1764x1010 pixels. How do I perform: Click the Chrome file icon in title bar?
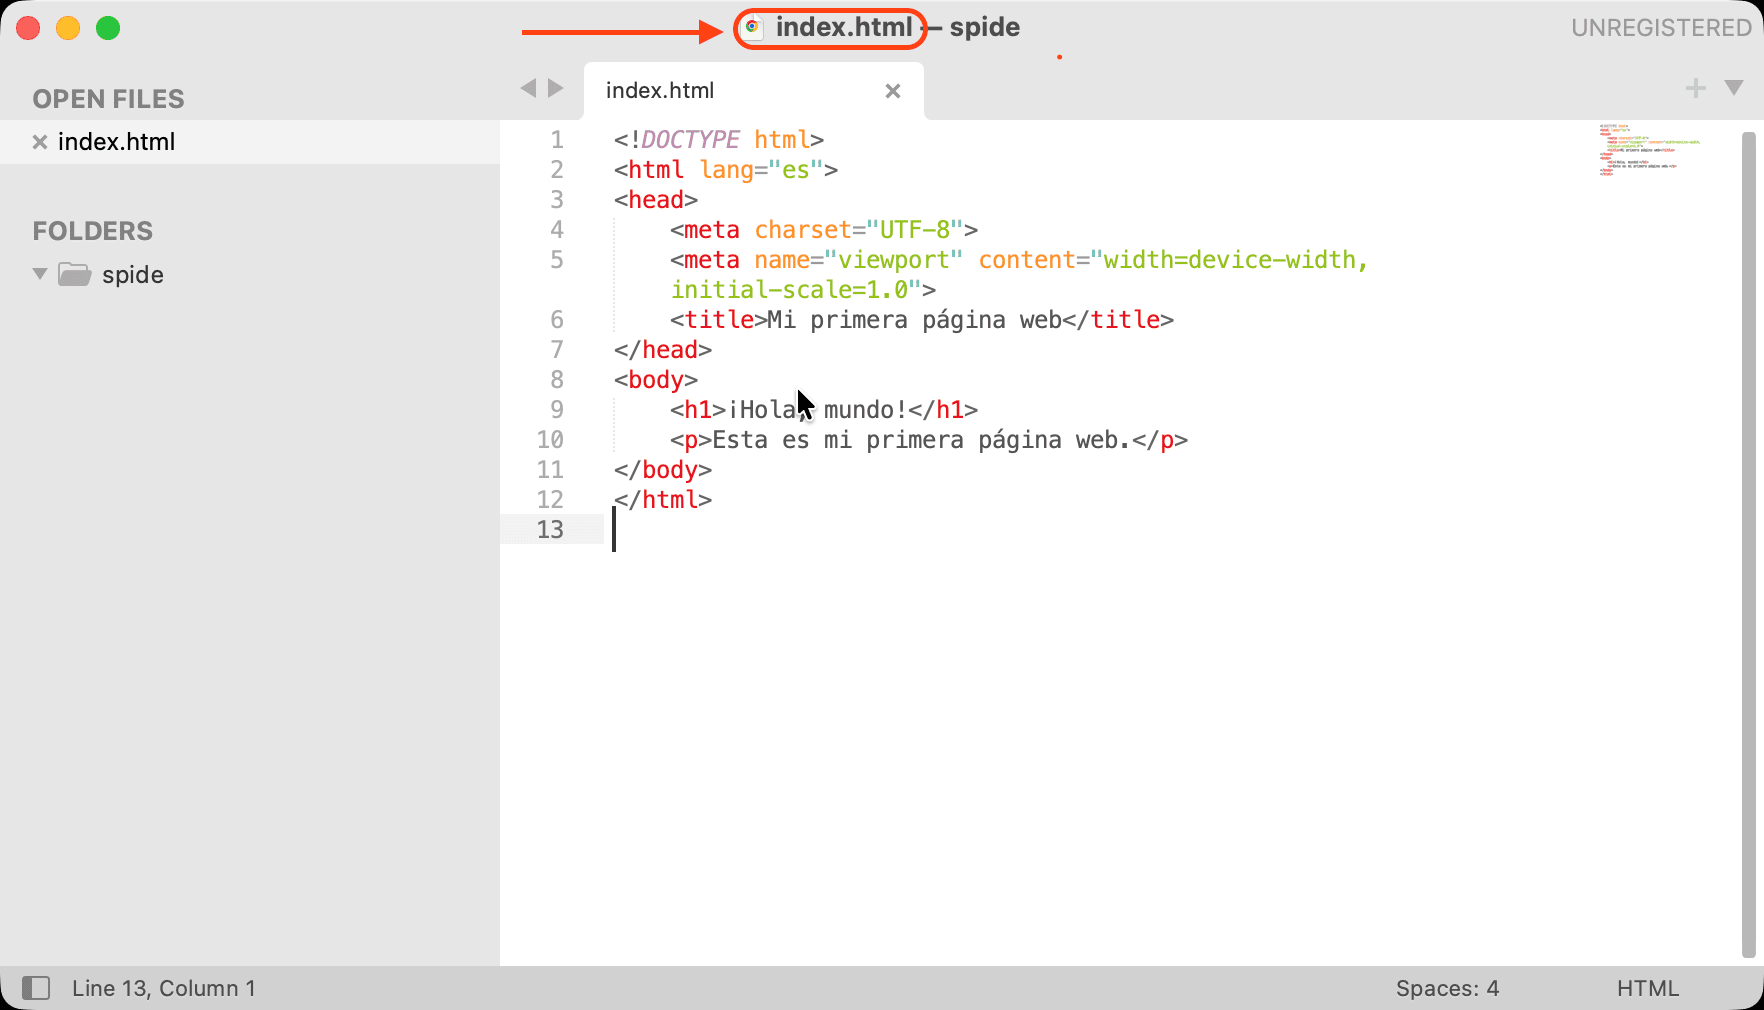click(x=753, y=28)
